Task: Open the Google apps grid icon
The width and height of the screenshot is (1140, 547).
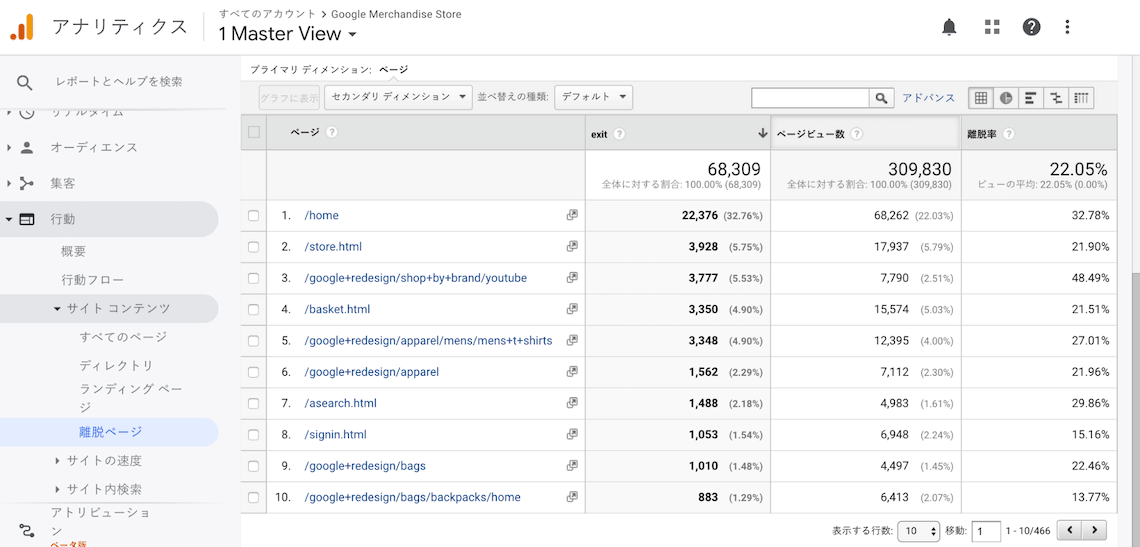Action: pos(992,27)
